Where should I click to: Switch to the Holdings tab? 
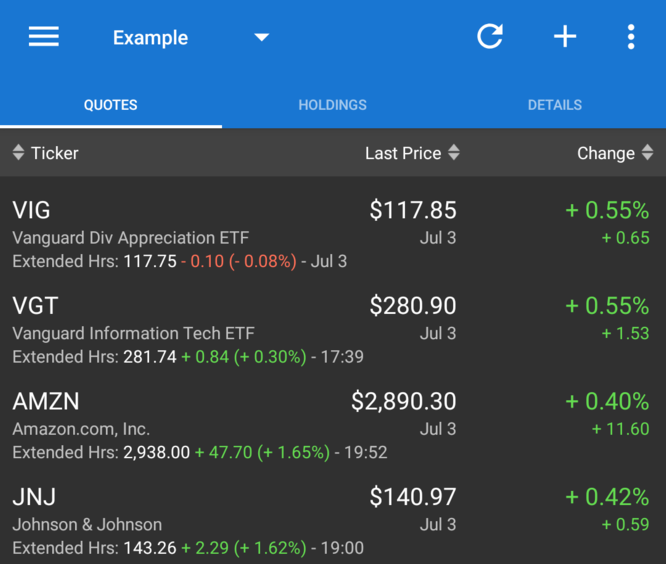[332, 105]
